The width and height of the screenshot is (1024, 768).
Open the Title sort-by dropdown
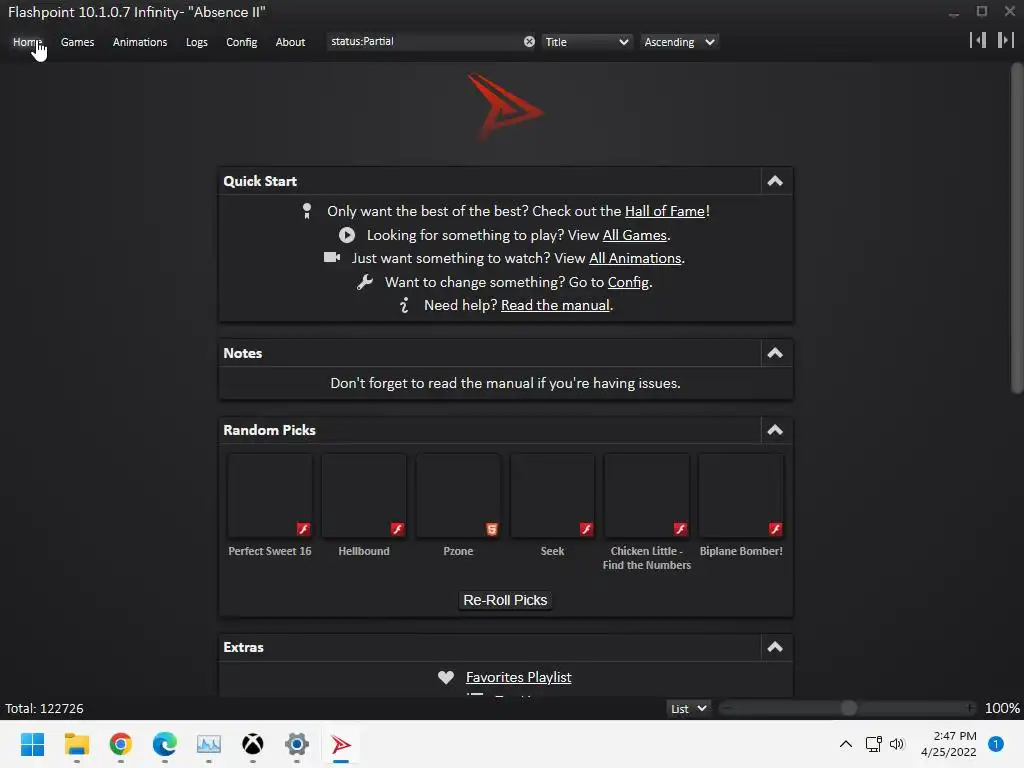(586, 42)
